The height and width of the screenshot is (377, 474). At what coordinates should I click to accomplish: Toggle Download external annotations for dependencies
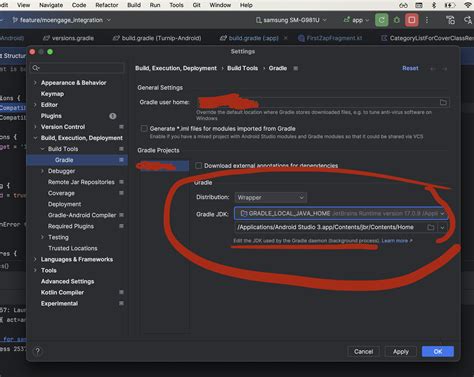[199, 165]
